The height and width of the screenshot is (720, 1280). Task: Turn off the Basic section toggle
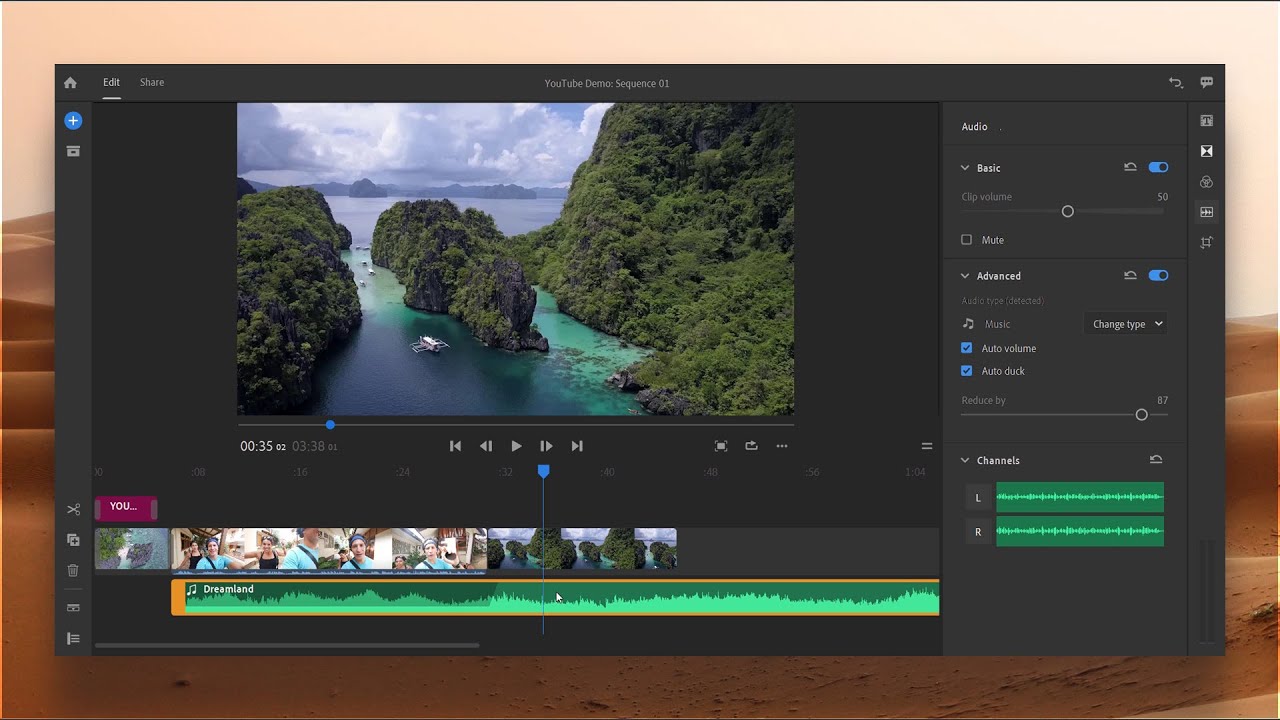[x=1158, y=168]
